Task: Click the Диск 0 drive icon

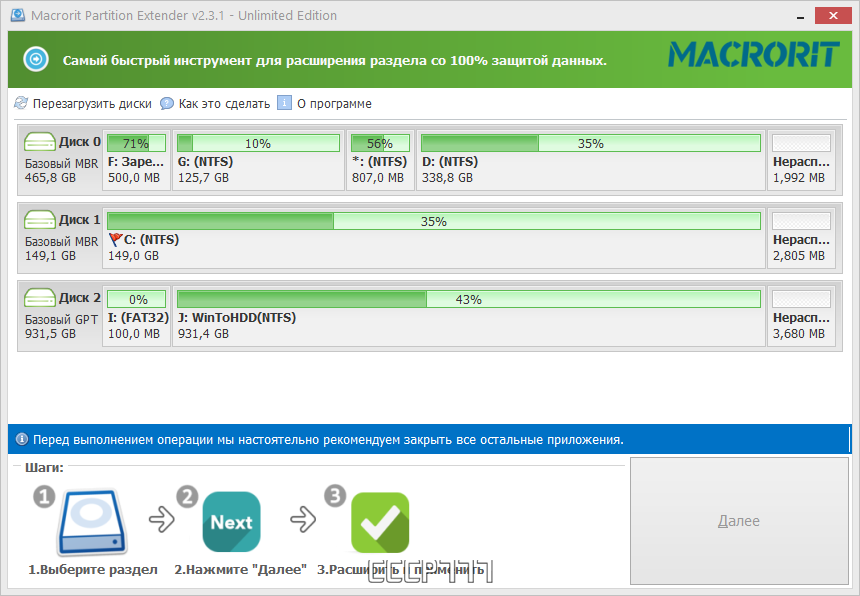Action: [x=40, y=142]
